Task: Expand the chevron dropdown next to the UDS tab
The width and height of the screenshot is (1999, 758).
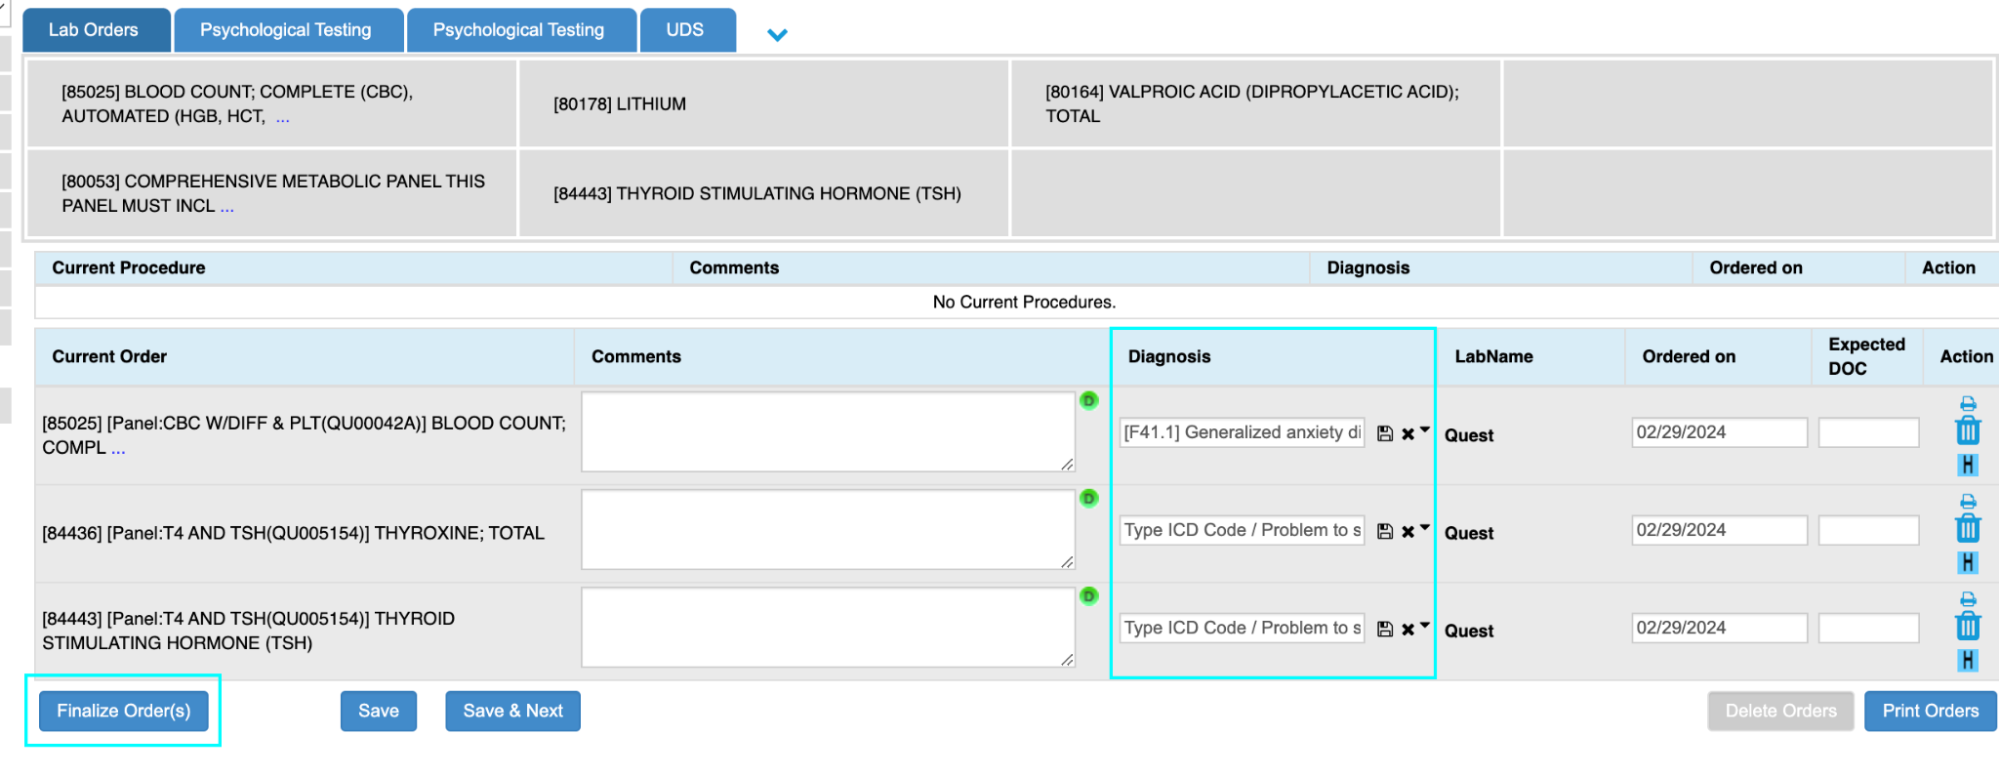Action: (x=777, y=35)
